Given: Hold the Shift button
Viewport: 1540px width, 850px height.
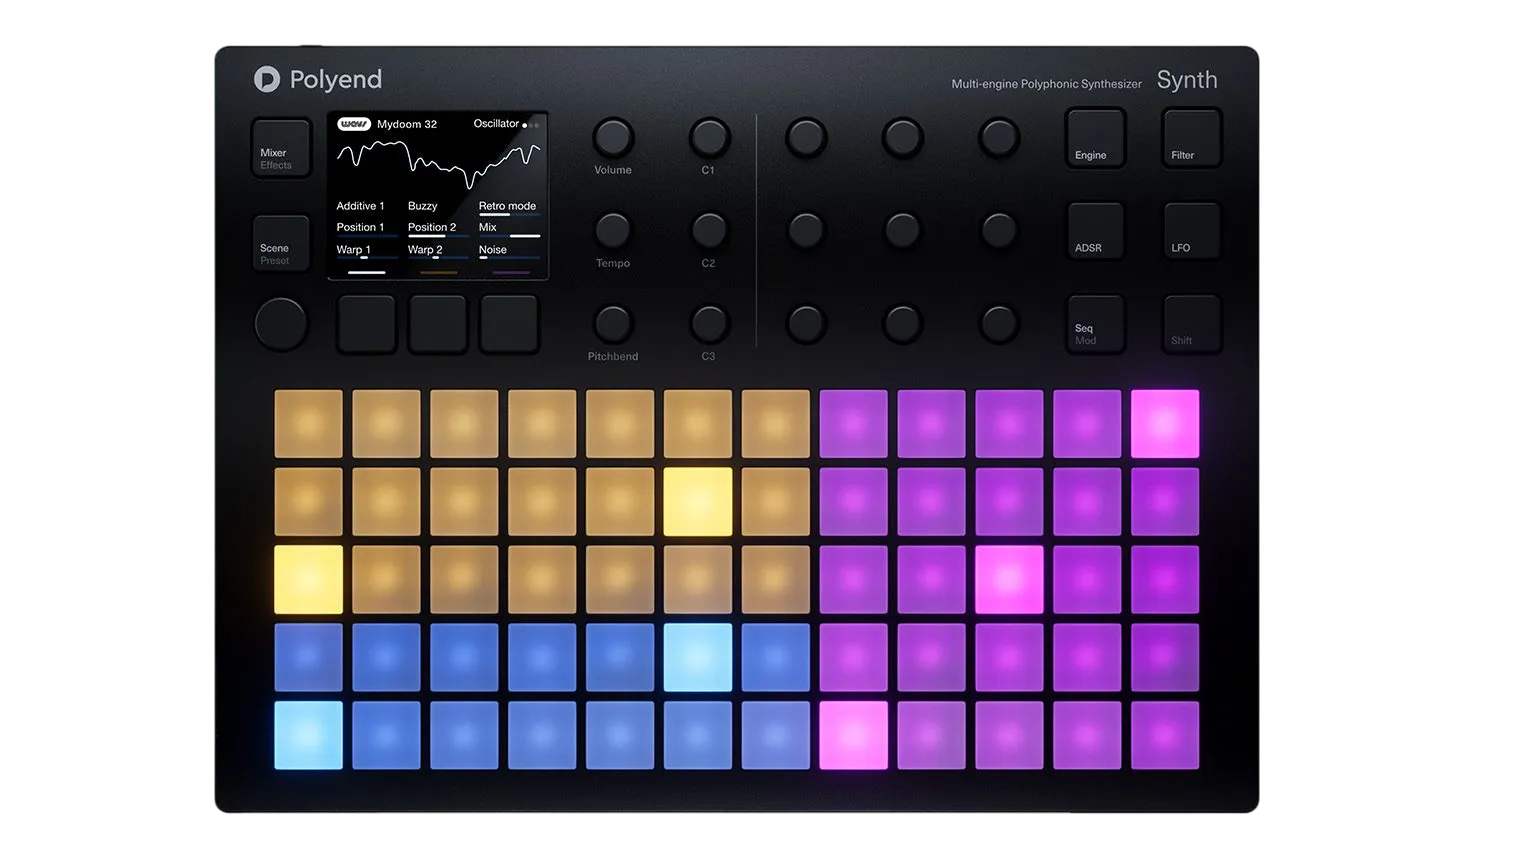Looking at the screenshot, I should [1192, 323].
